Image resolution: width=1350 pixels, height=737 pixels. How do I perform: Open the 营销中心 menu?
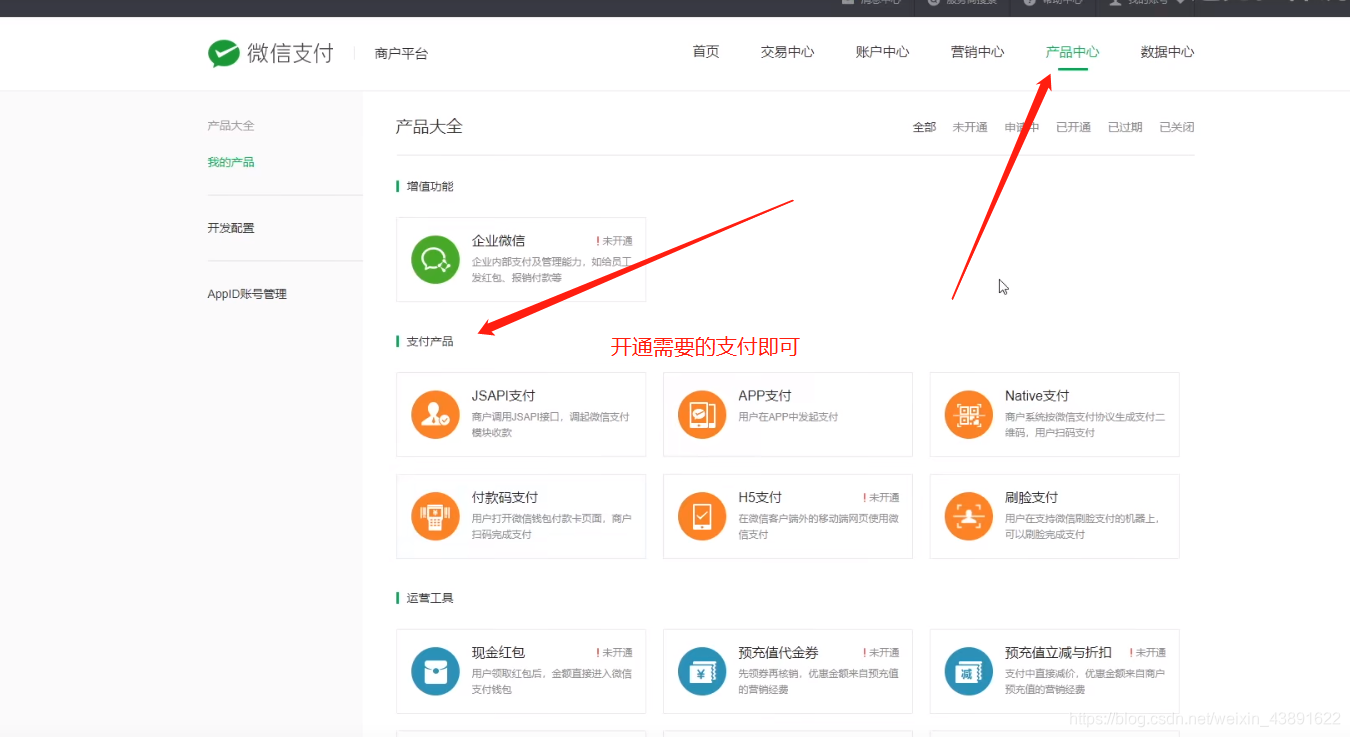point(977,52)
